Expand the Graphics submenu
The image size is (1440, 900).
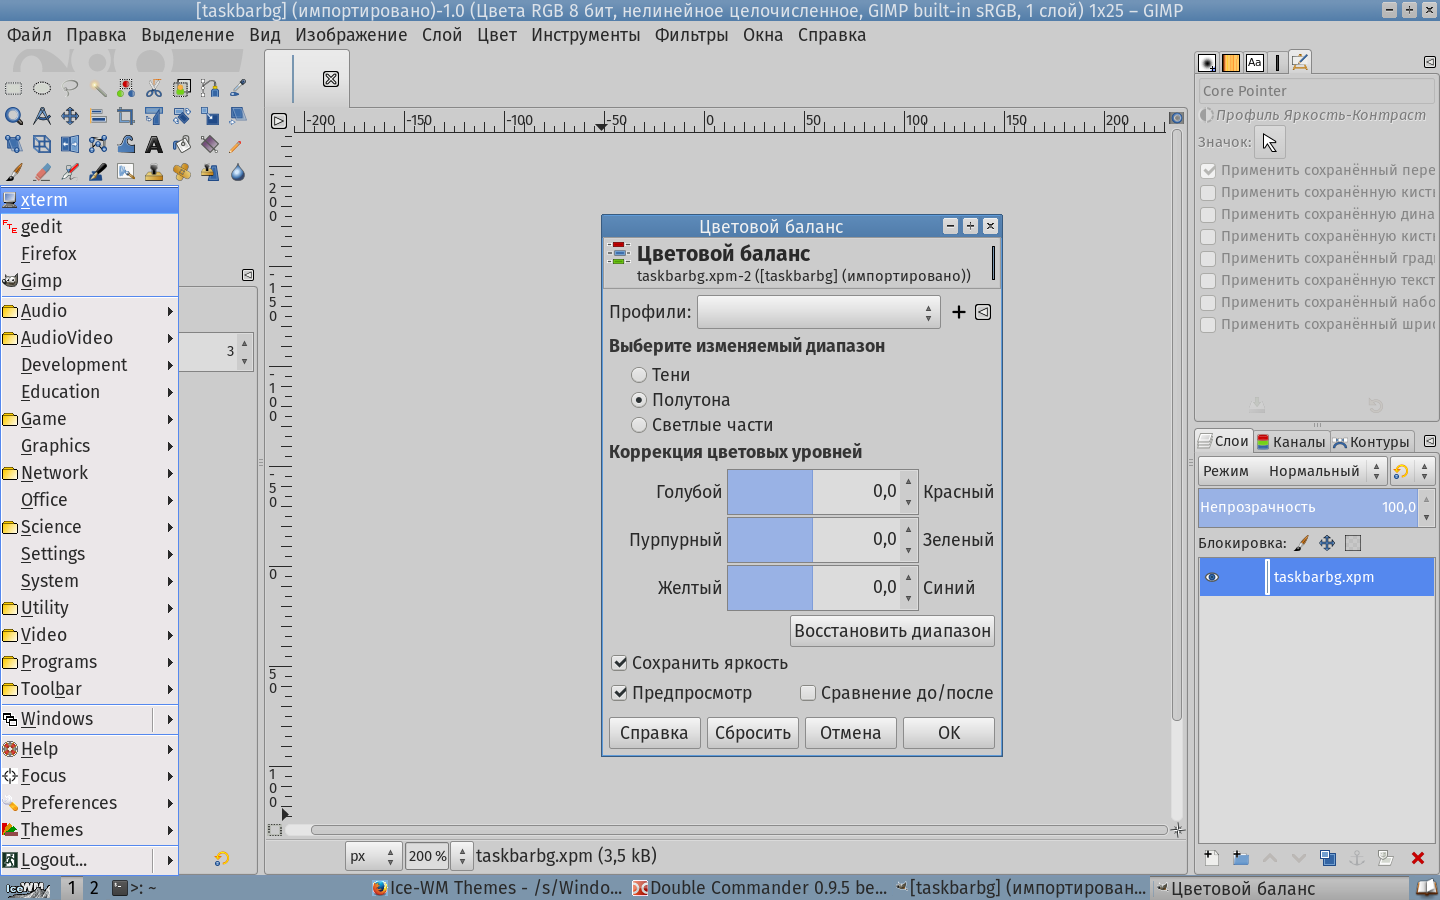[x=89, y=446]
